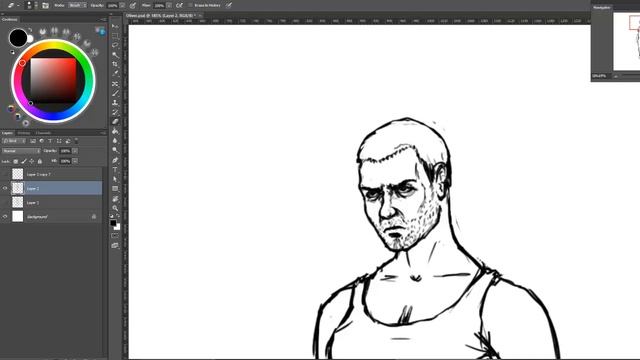The image size is (640, 360).
Task: Toggle pressure for opacity icon
Action: tap(133, 5)
